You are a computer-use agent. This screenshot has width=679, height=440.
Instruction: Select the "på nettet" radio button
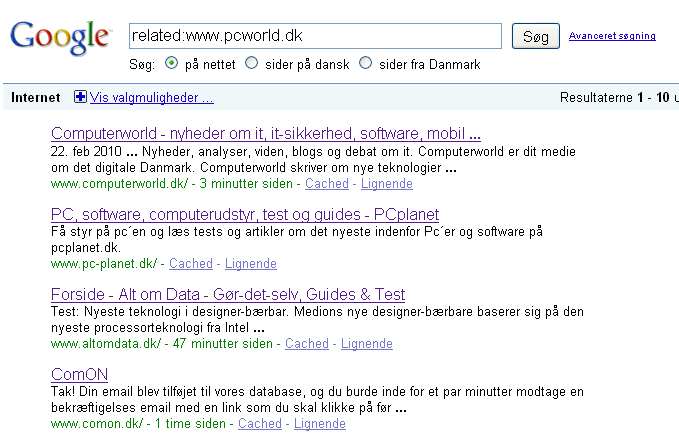point(171,64)
